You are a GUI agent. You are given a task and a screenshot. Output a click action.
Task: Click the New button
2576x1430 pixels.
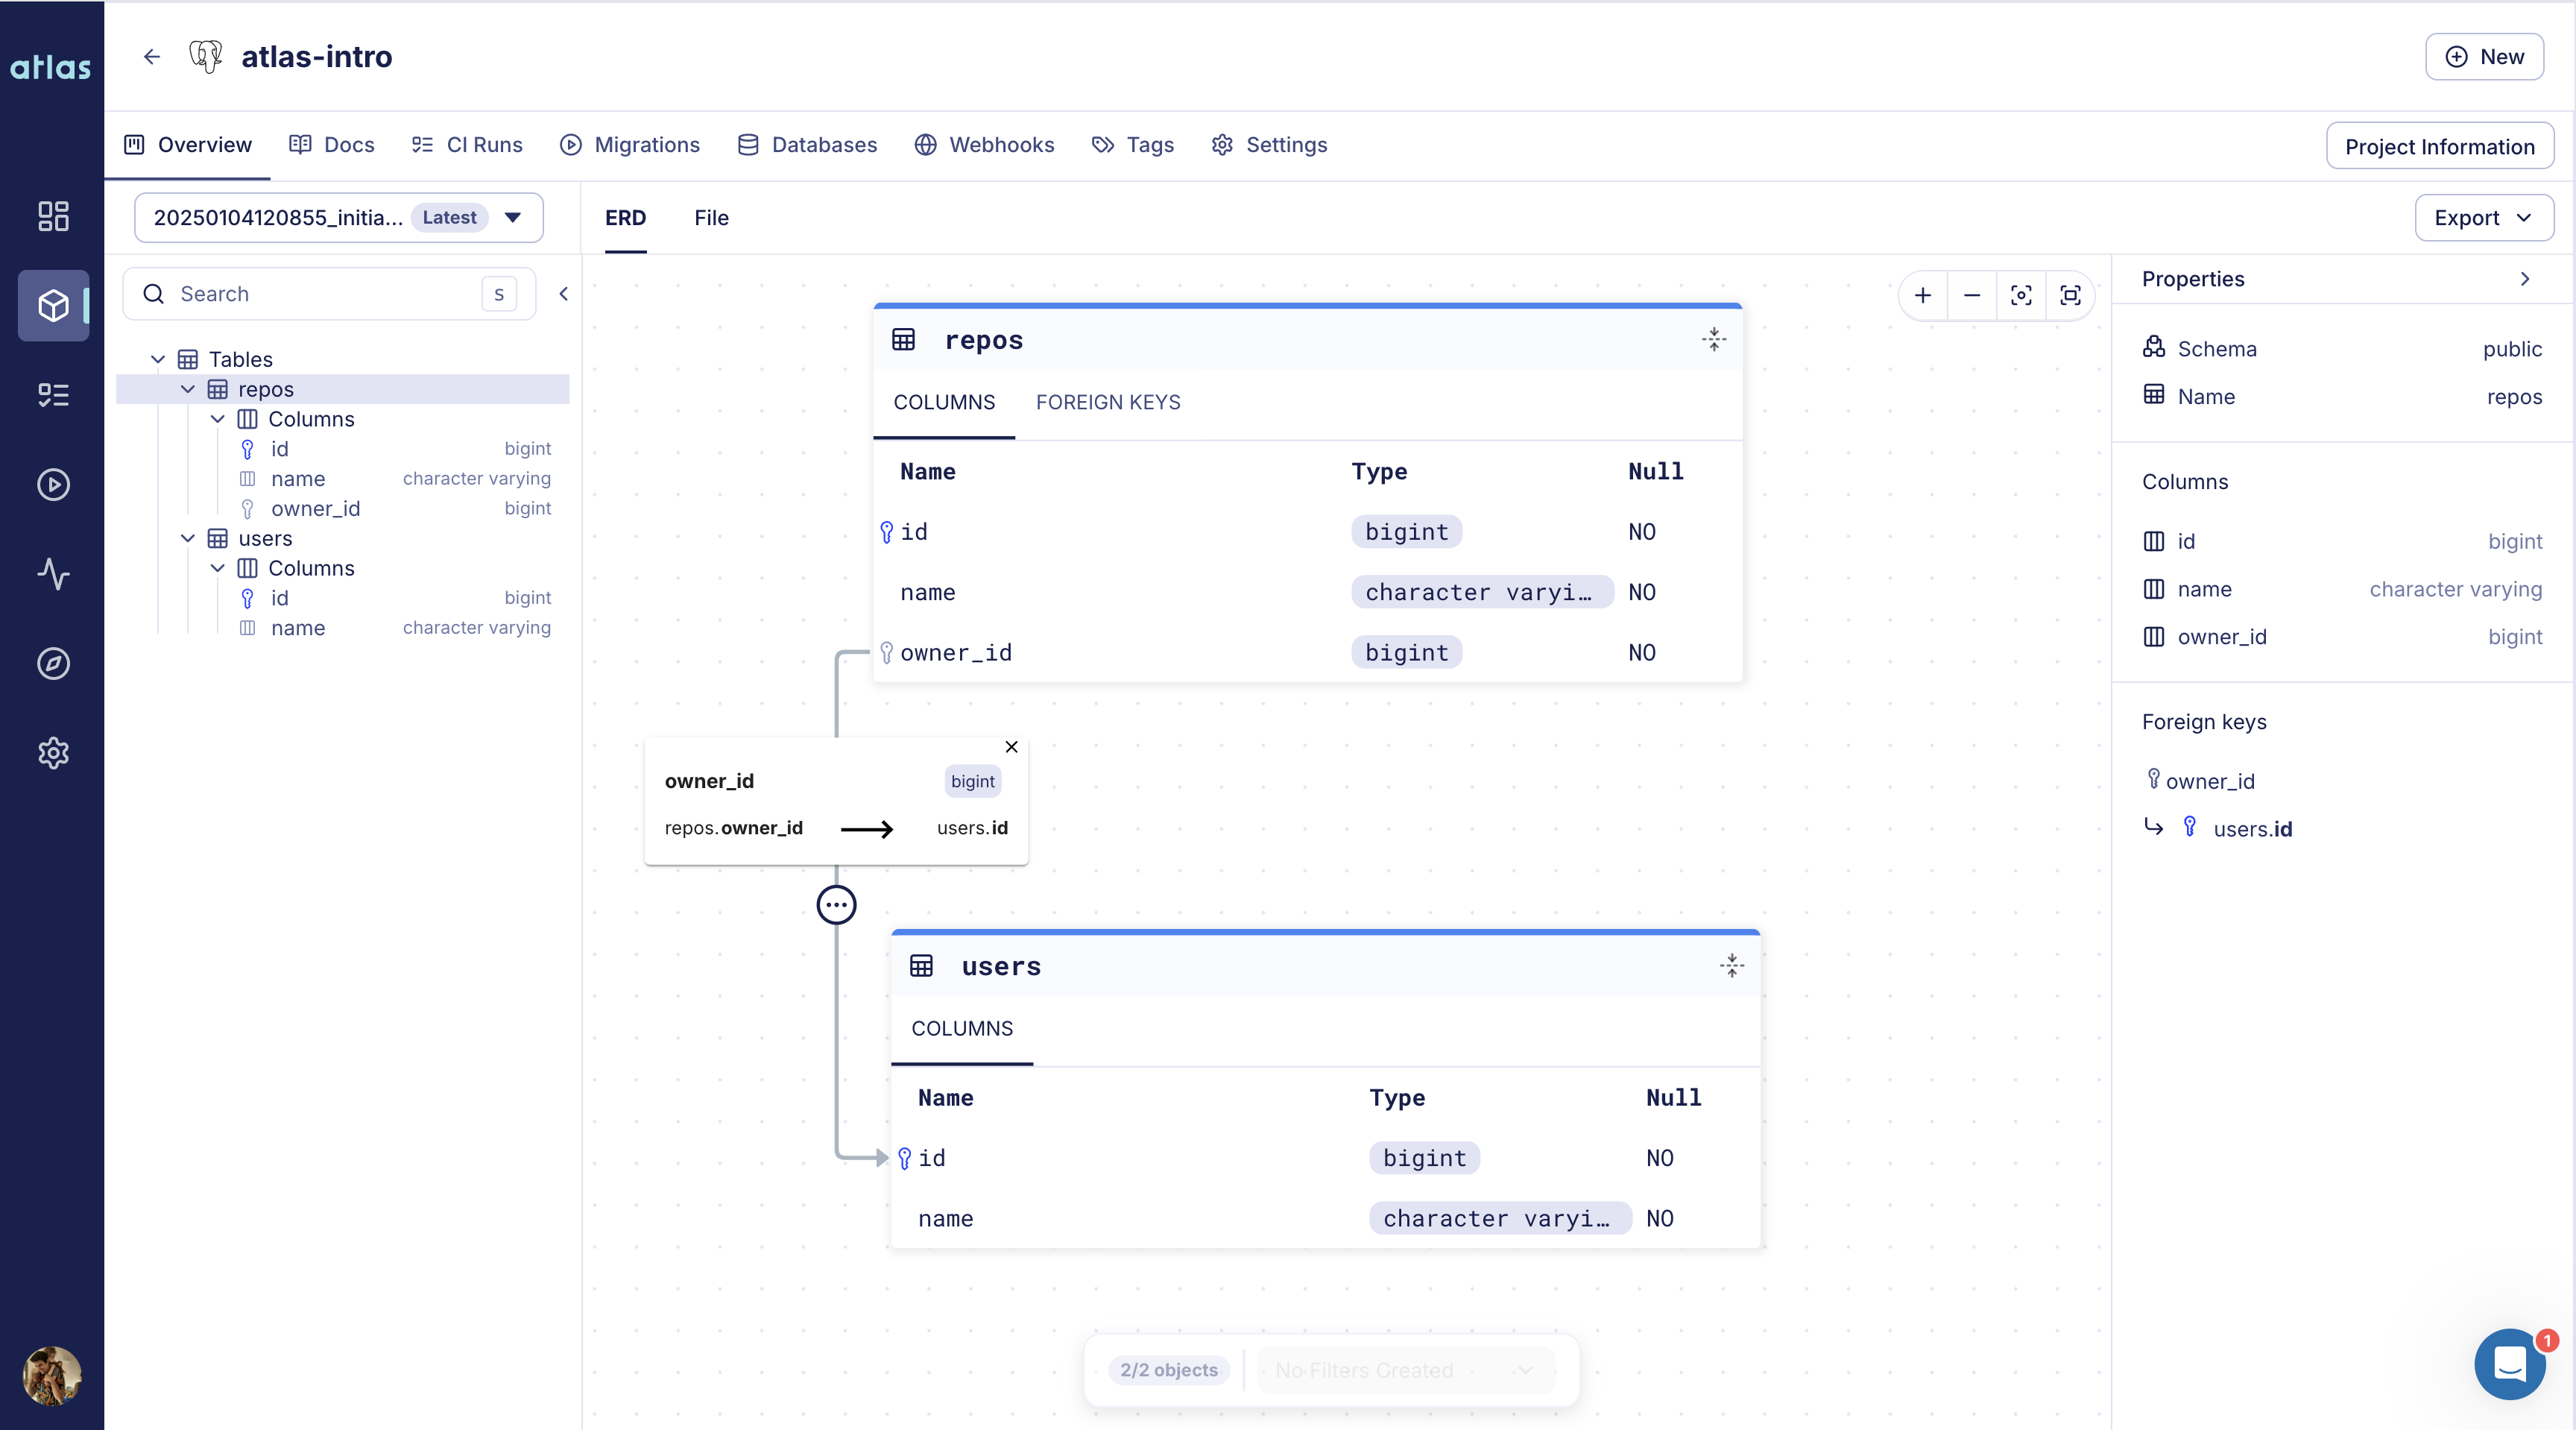pyautogui.click(x=2483, y=57)
